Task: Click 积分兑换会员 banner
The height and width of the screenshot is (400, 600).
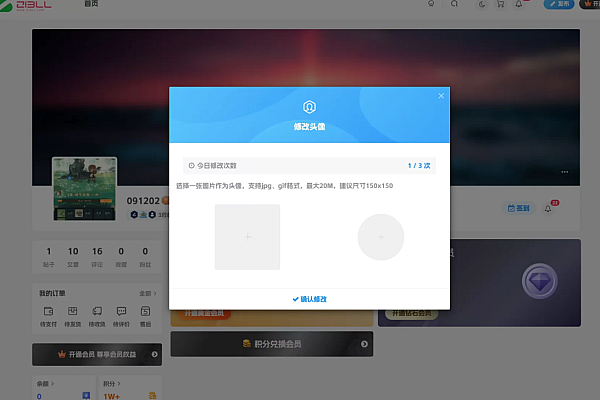Action: 272,344
